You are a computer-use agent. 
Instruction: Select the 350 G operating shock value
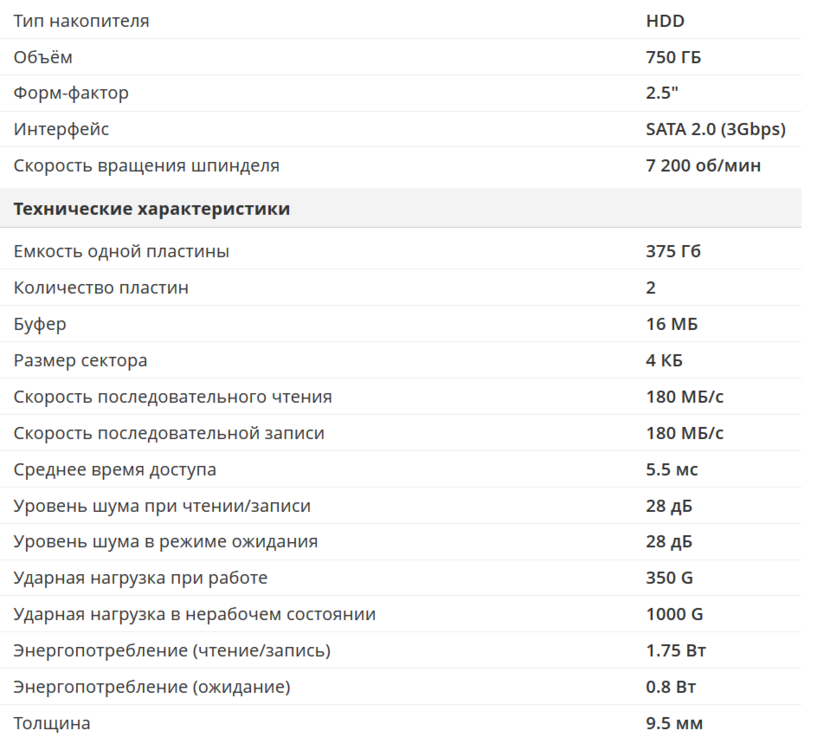pyautogui.click(x=669, y=578)
